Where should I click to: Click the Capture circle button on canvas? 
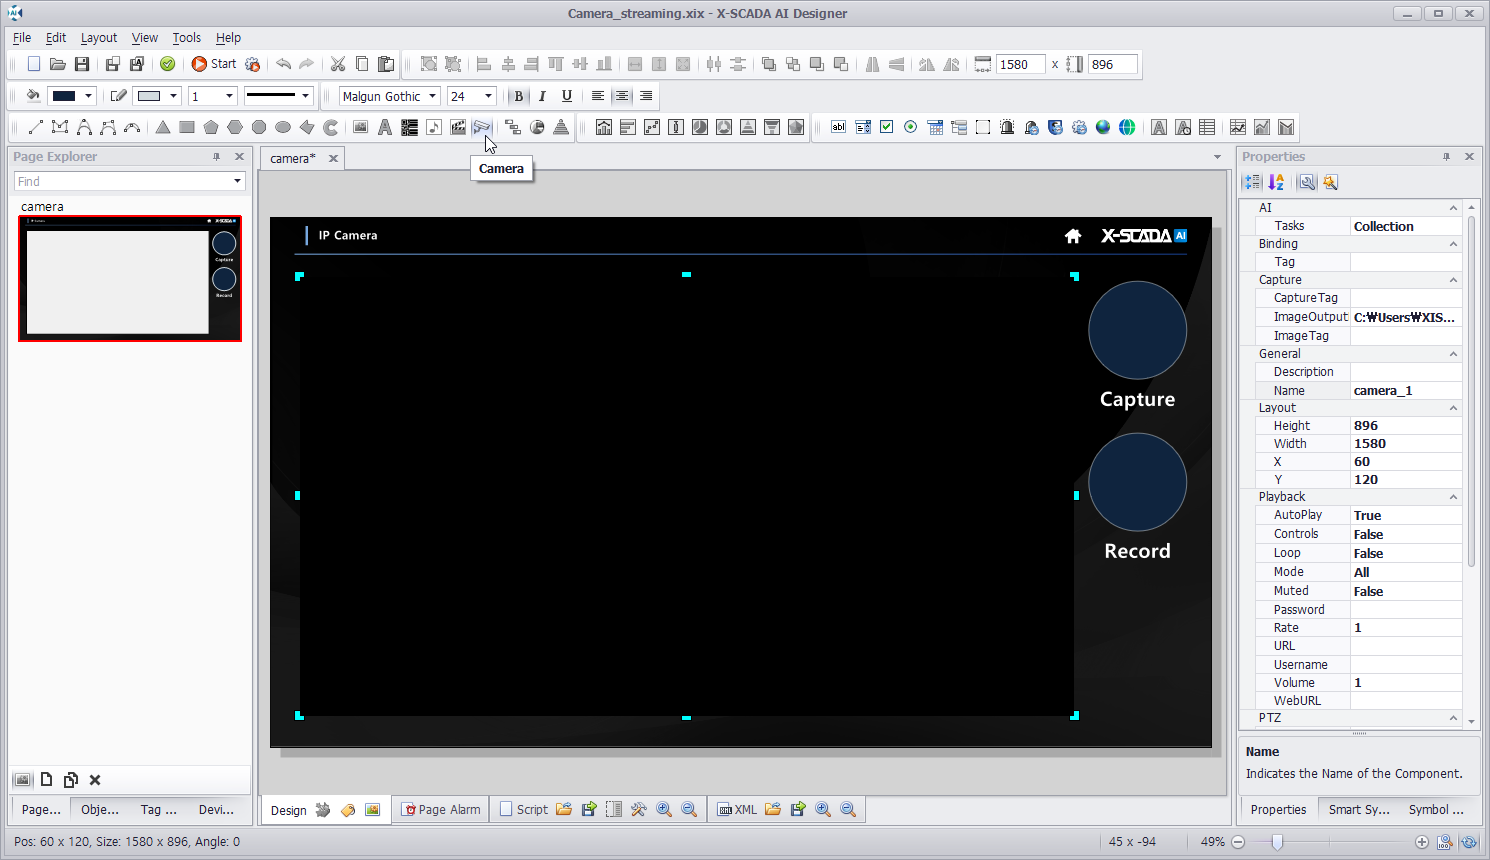1137,331
